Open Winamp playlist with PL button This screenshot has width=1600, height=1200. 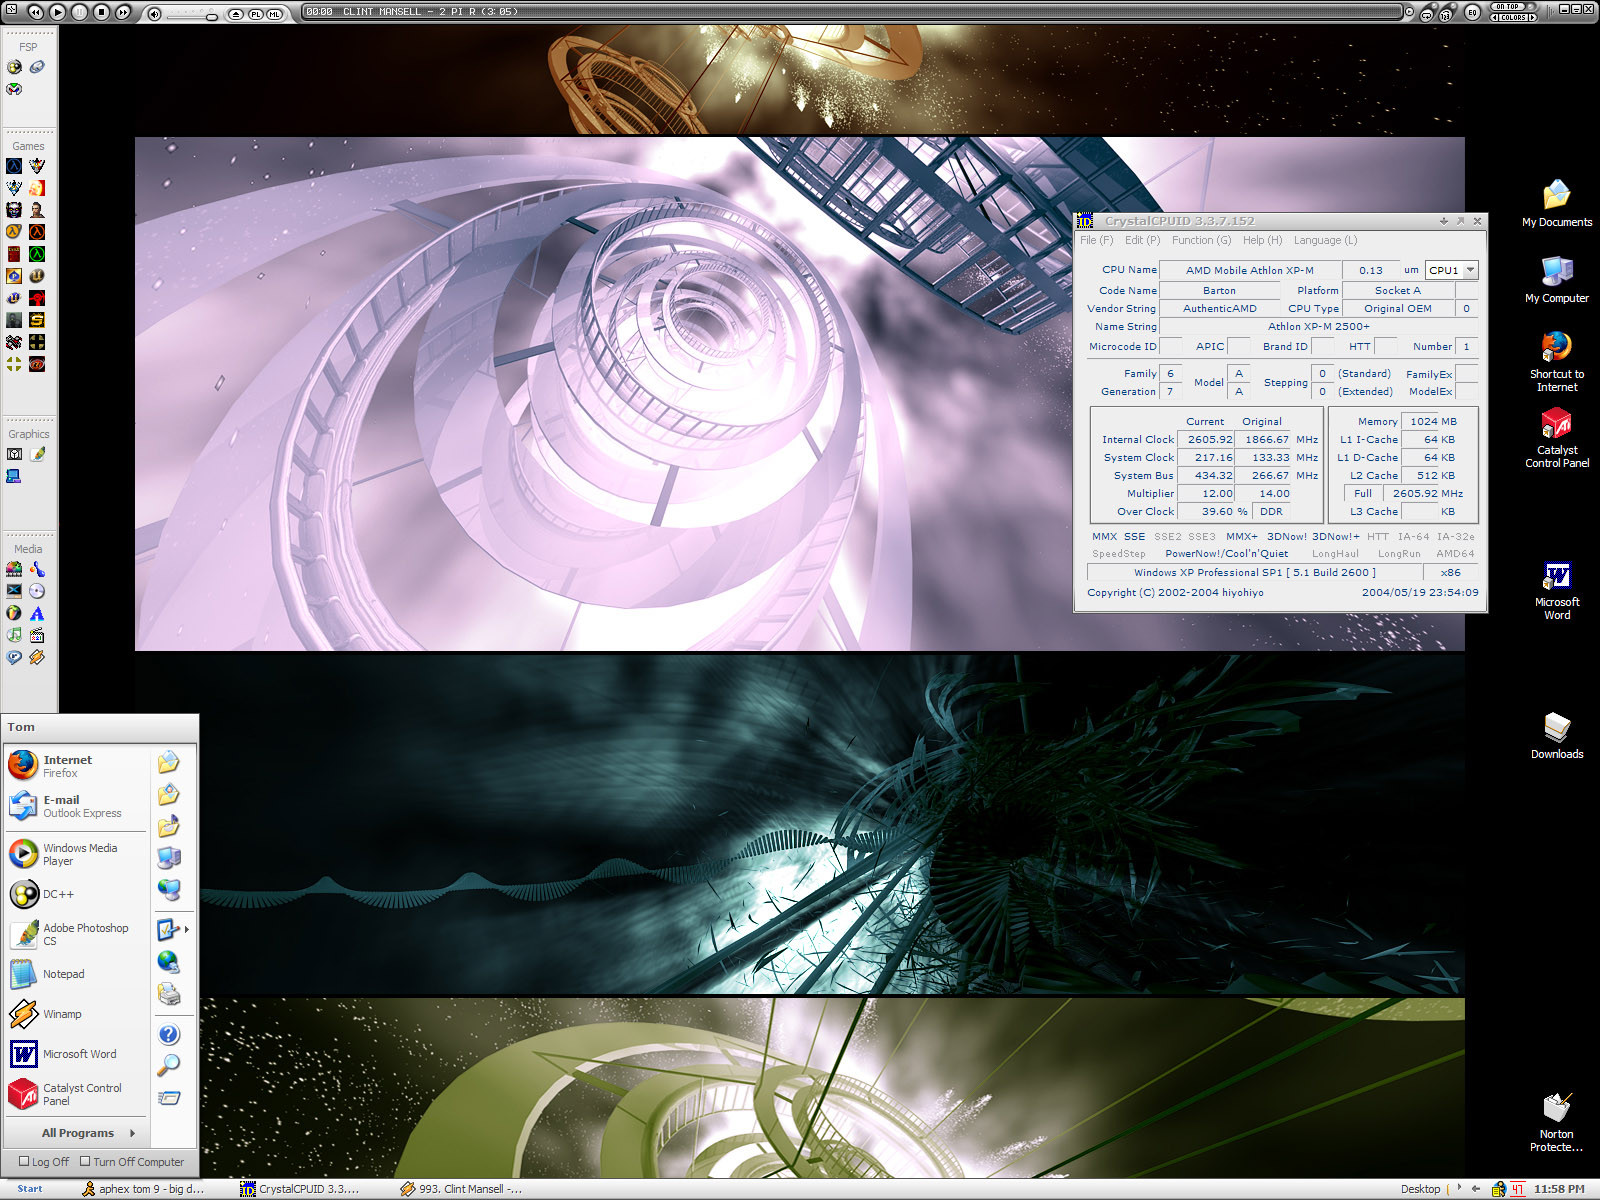point(255,14)
